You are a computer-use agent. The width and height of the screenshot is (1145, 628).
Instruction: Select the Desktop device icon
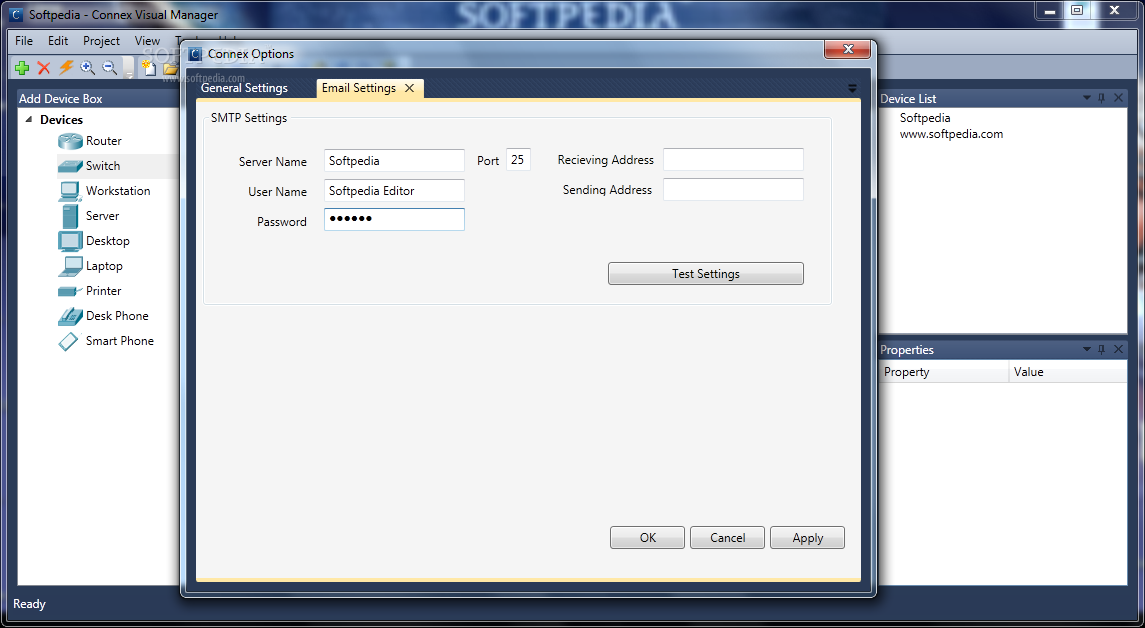[x=70, y=241]
